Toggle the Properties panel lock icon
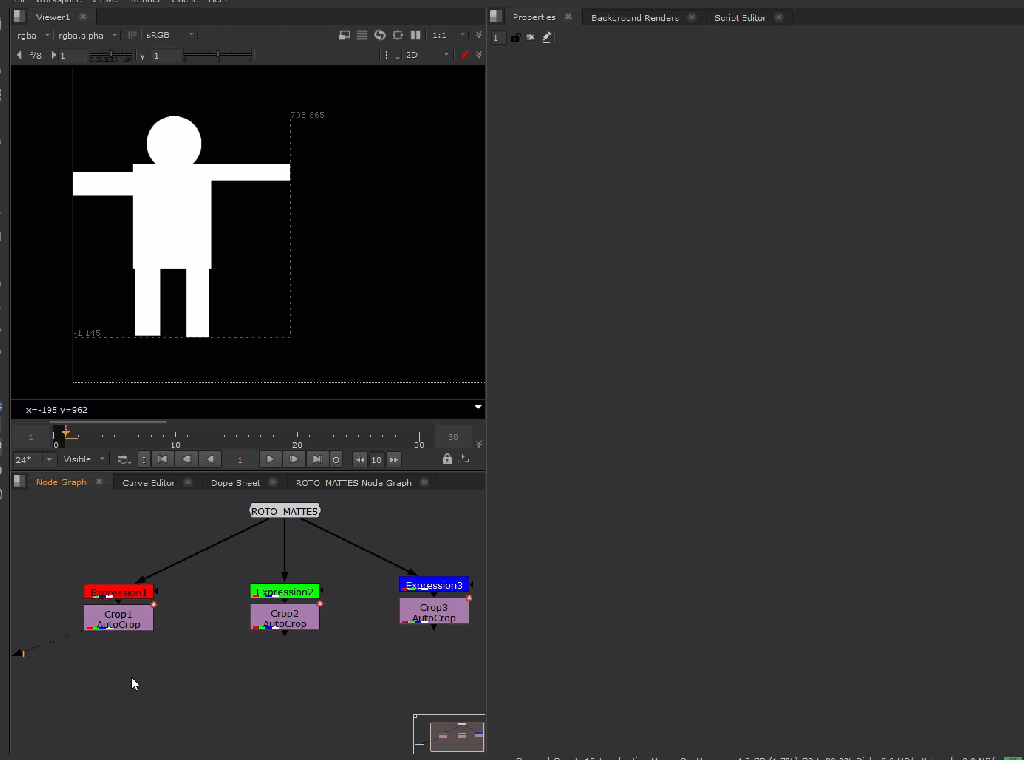Viewport: 1024px width, 760px height. 515,37
